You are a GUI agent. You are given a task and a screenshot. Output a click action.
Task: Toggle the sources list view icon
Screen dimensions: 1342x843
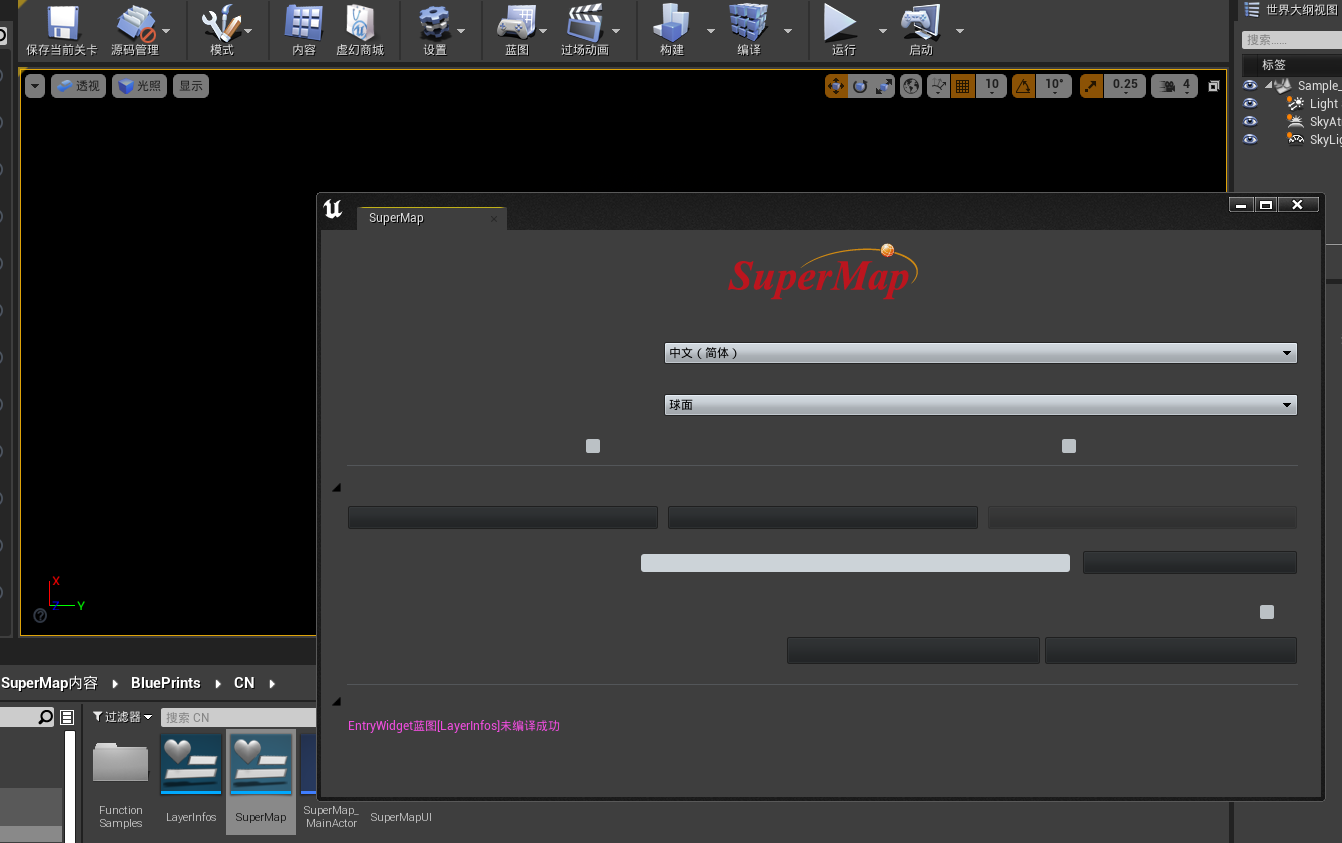67,717
